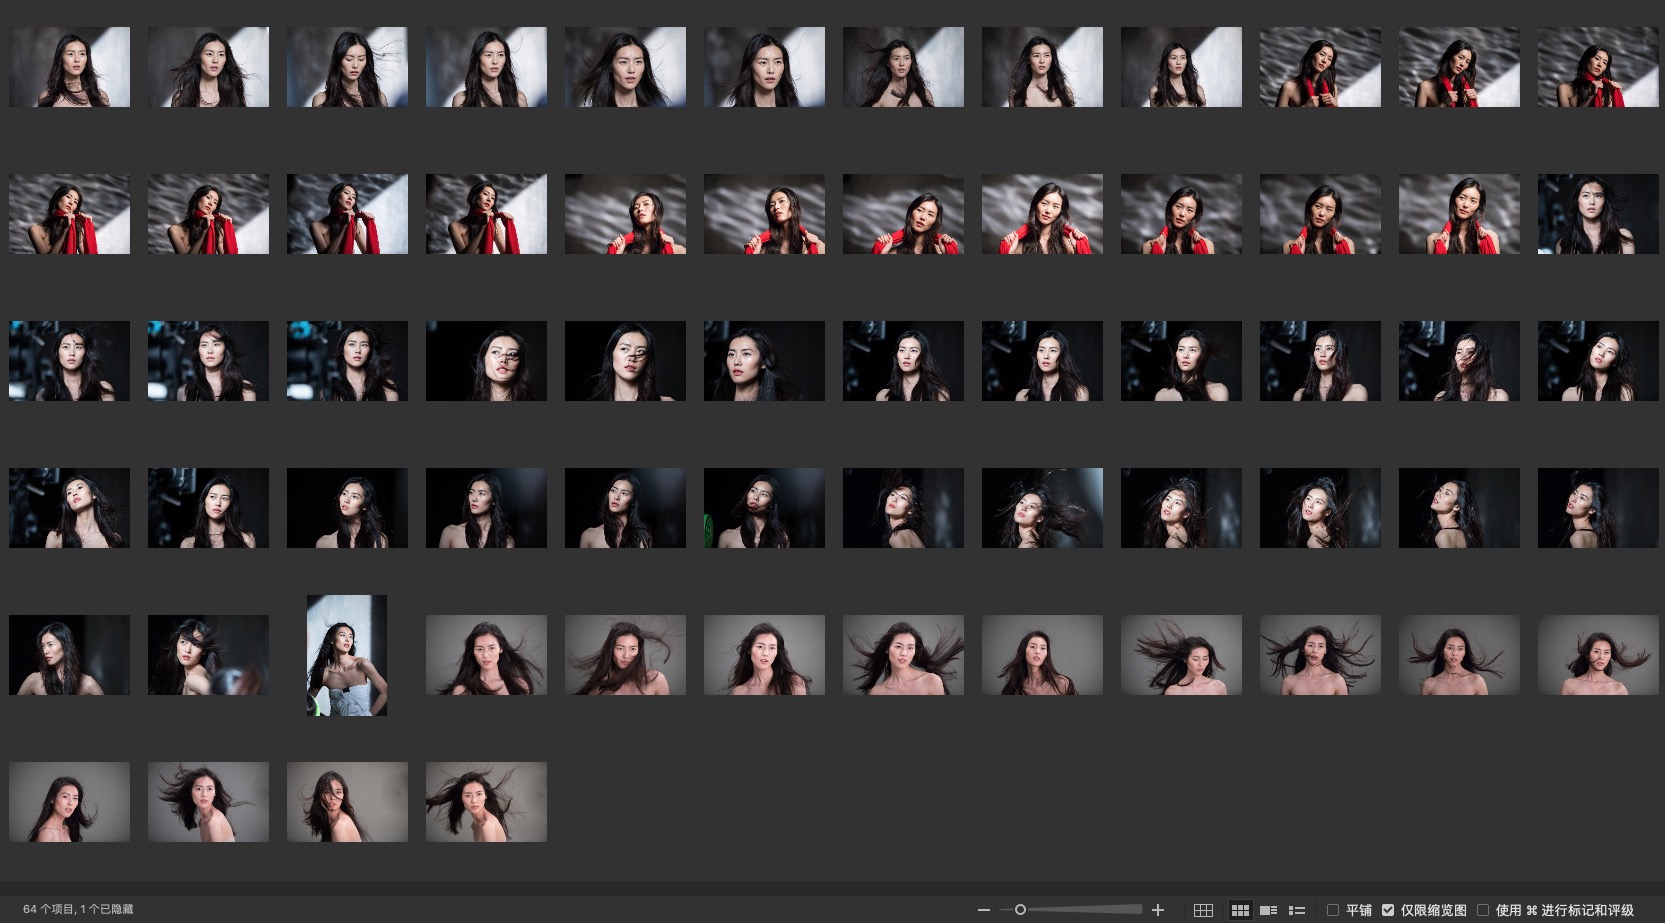Switch to details view icon
This screenshot has width=1665, height=923.
click(x=1268, y=910)
